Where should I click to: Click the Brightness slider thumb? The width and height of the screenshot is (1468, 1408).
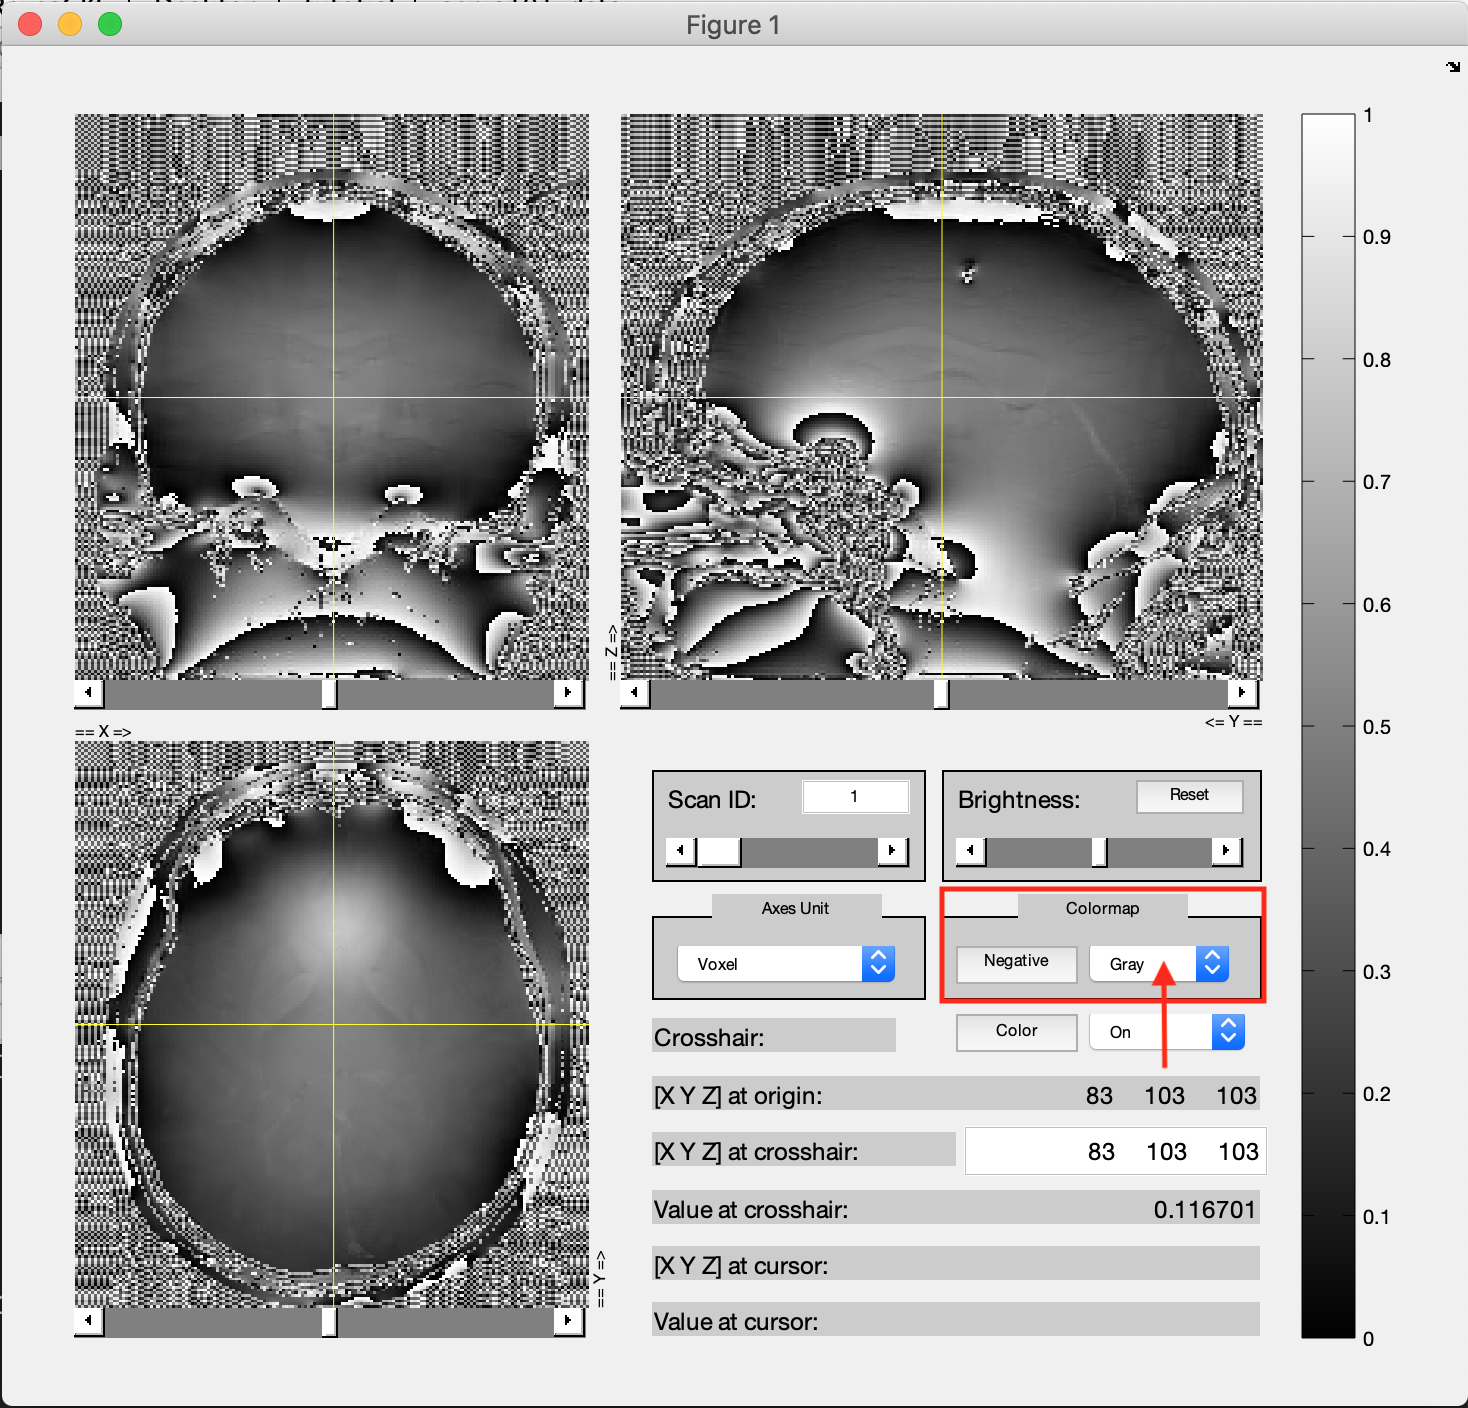[x=1099, y=851]
